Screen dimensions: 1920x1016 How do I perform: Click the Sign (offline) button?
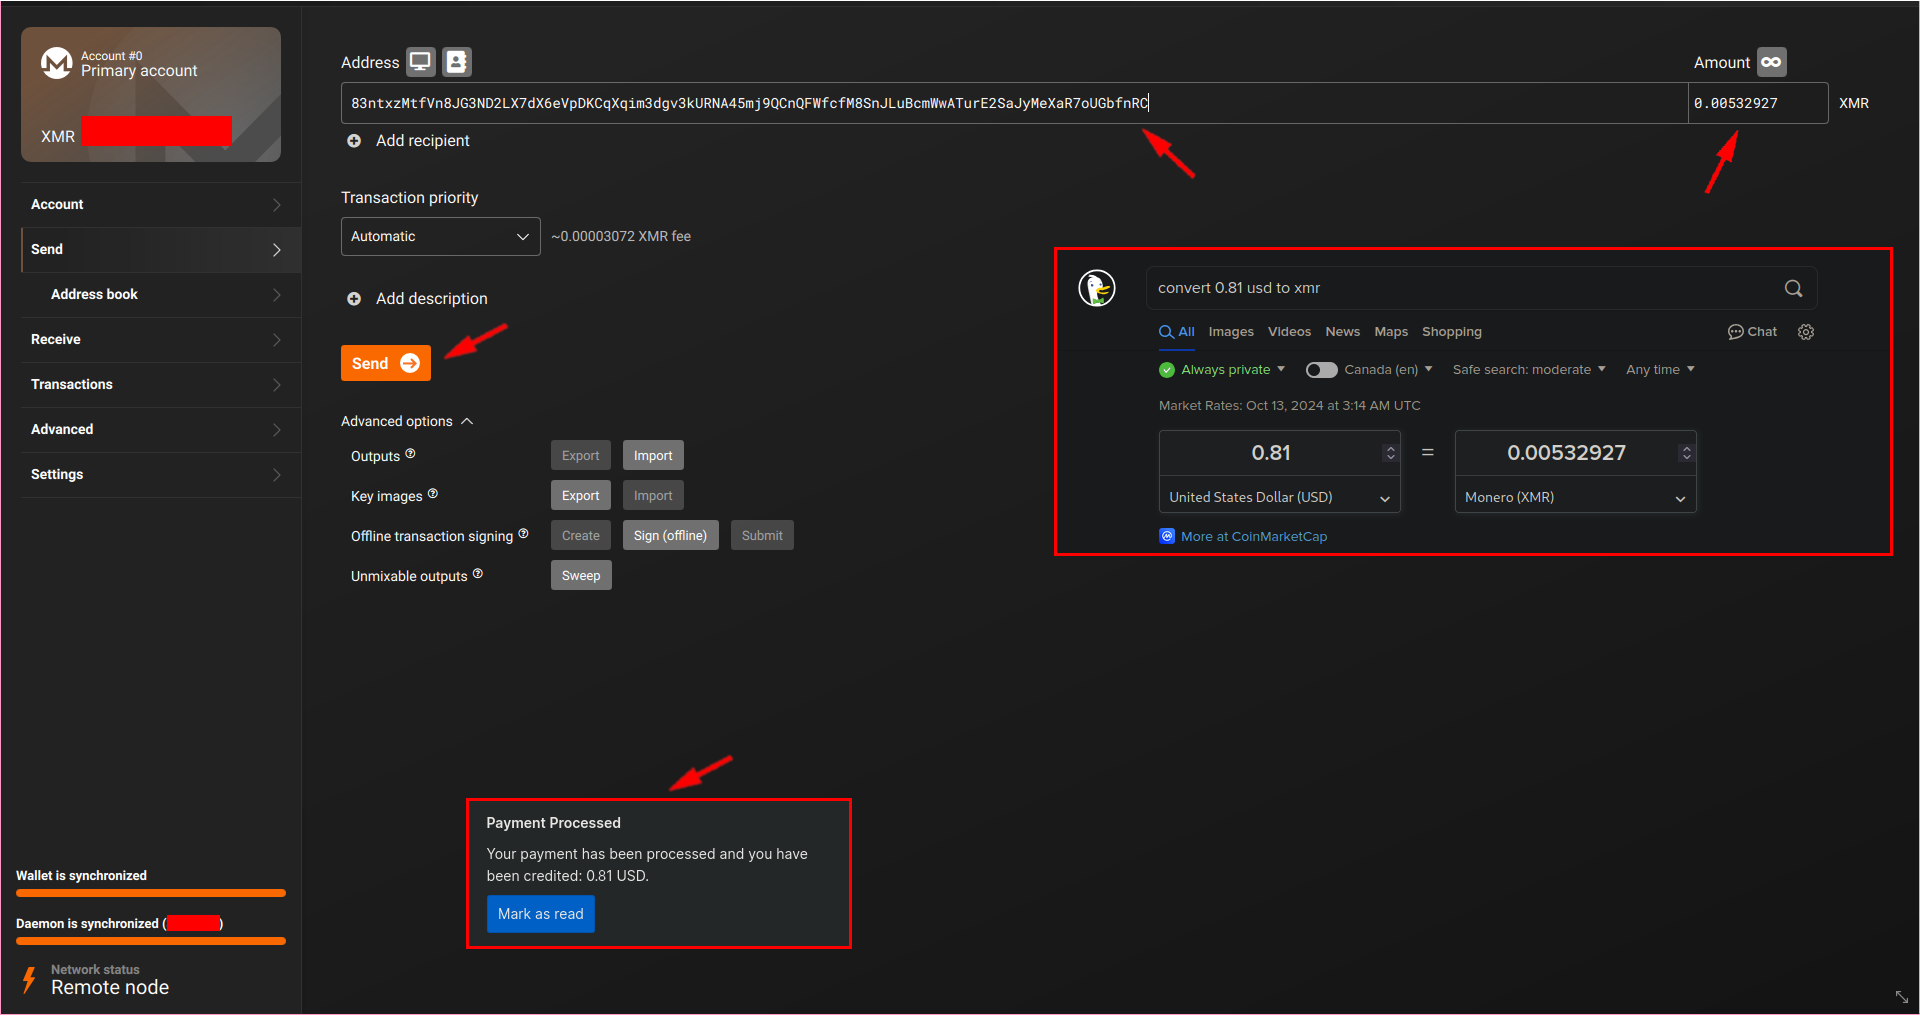point(670,536)
